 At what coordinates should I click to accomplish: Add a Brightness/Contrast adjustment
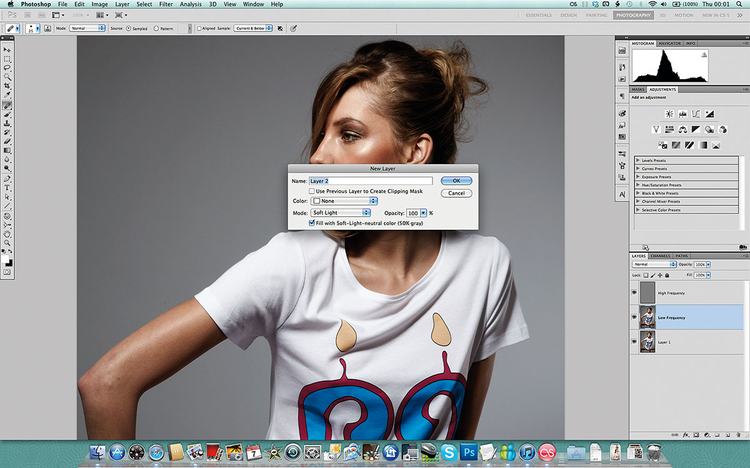pos(669,114)
